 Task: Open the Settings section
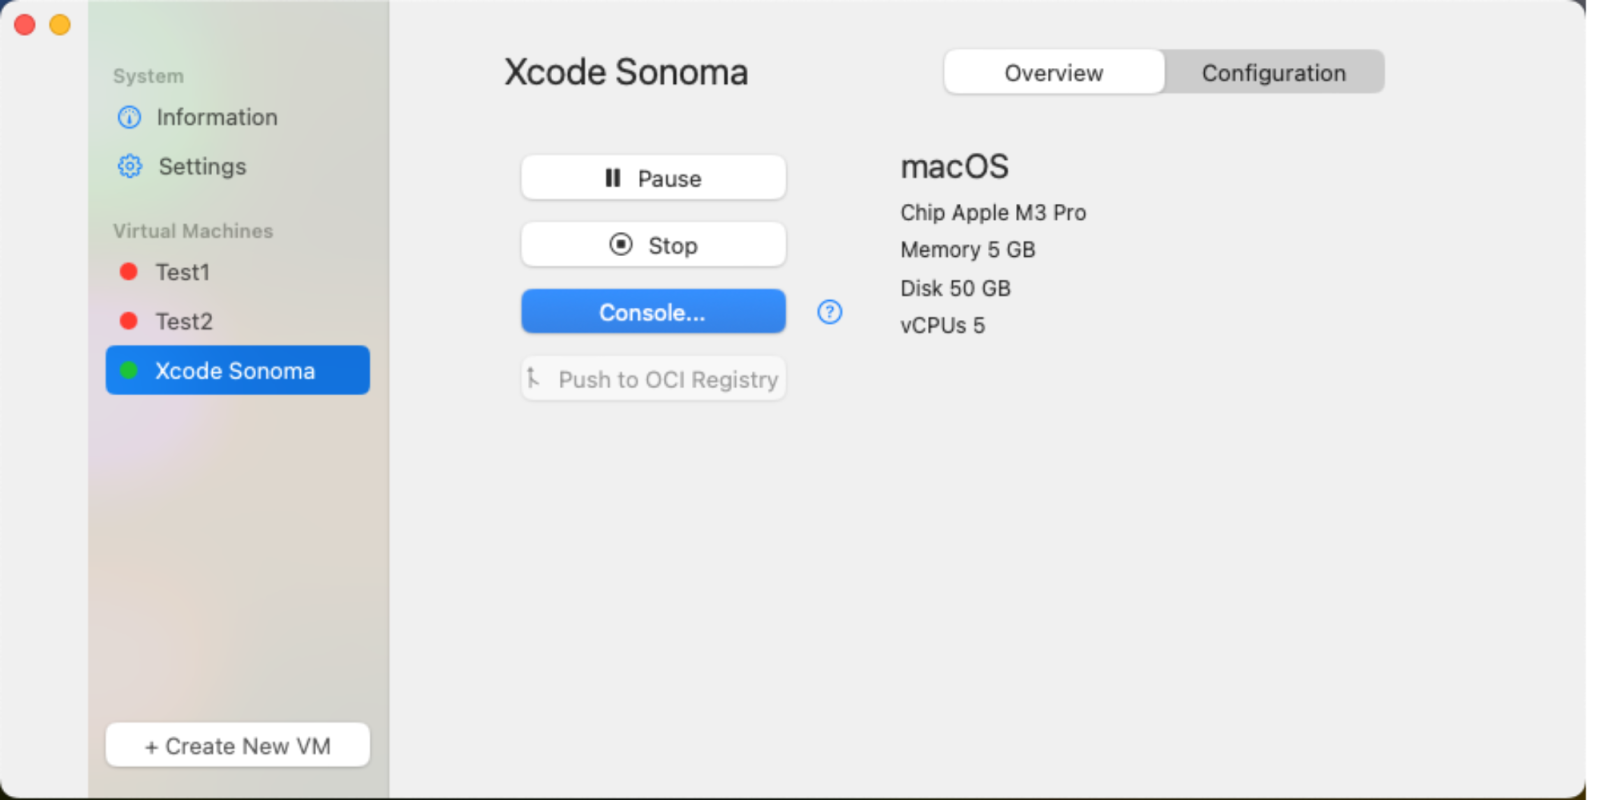[x=202, y=166]
